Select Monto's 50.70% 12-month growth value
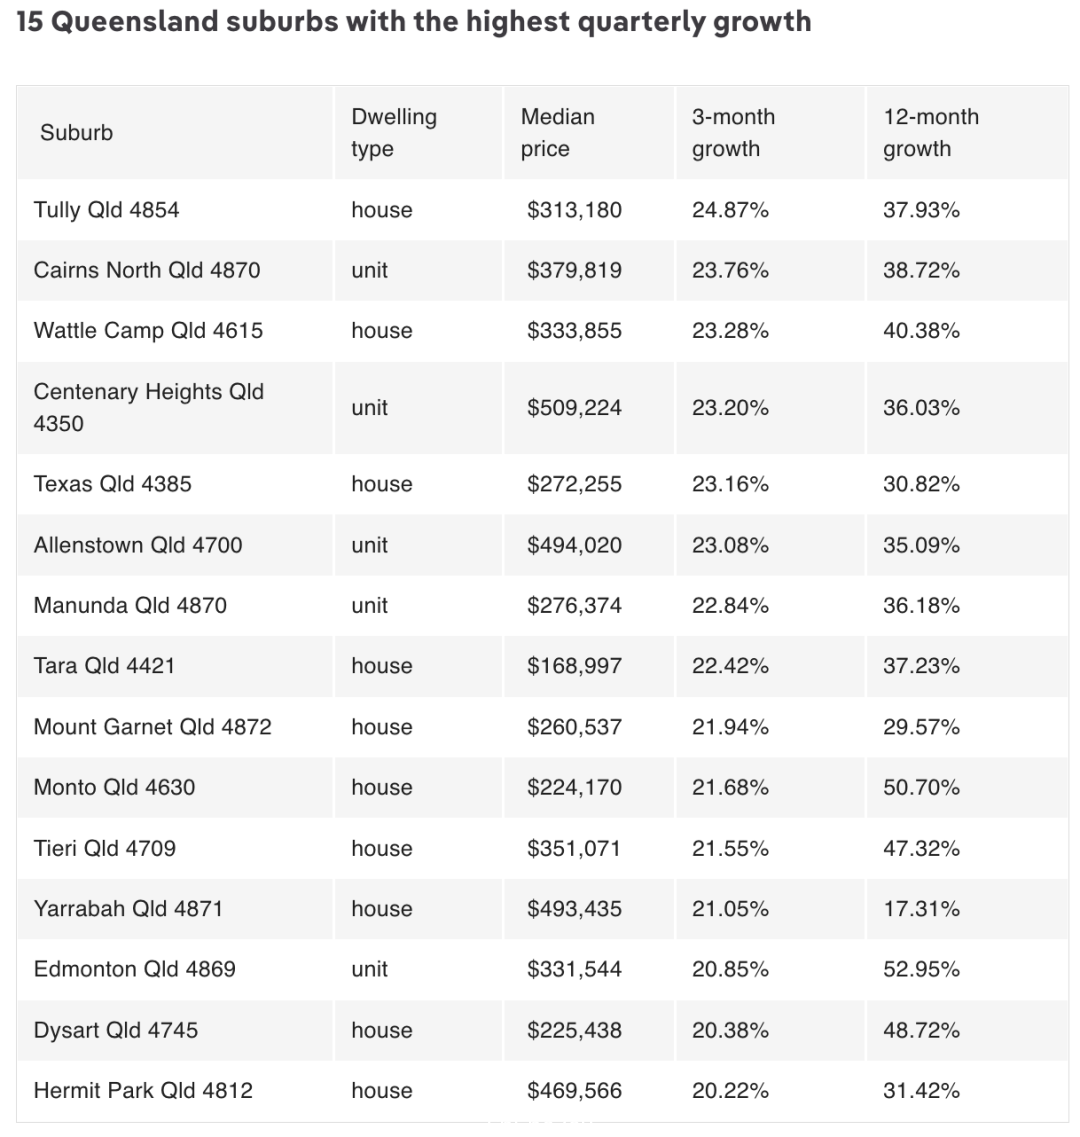 click(x=921, y=787)
